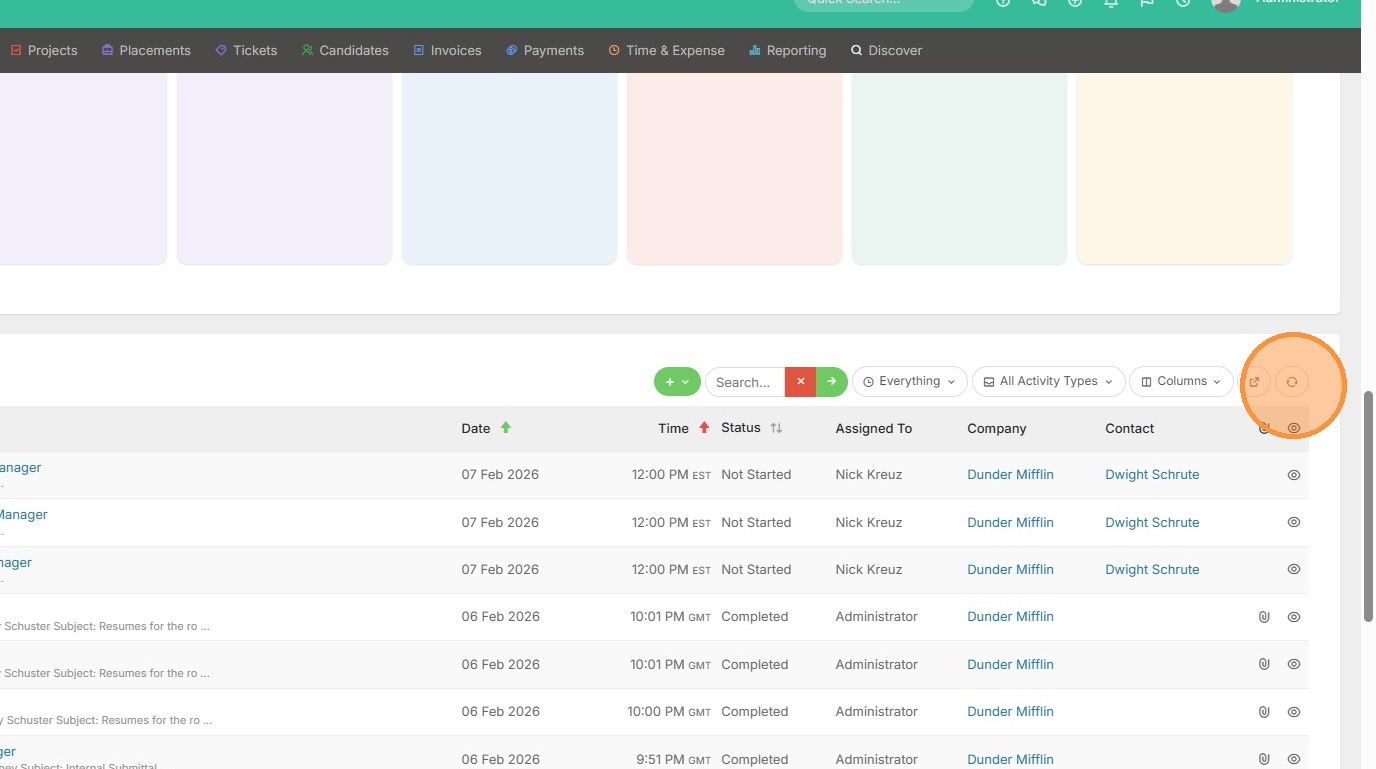Viewport: 1376px width, 769px height.
Task: Submit the search using the green arrow button
Action: point(832,381)
